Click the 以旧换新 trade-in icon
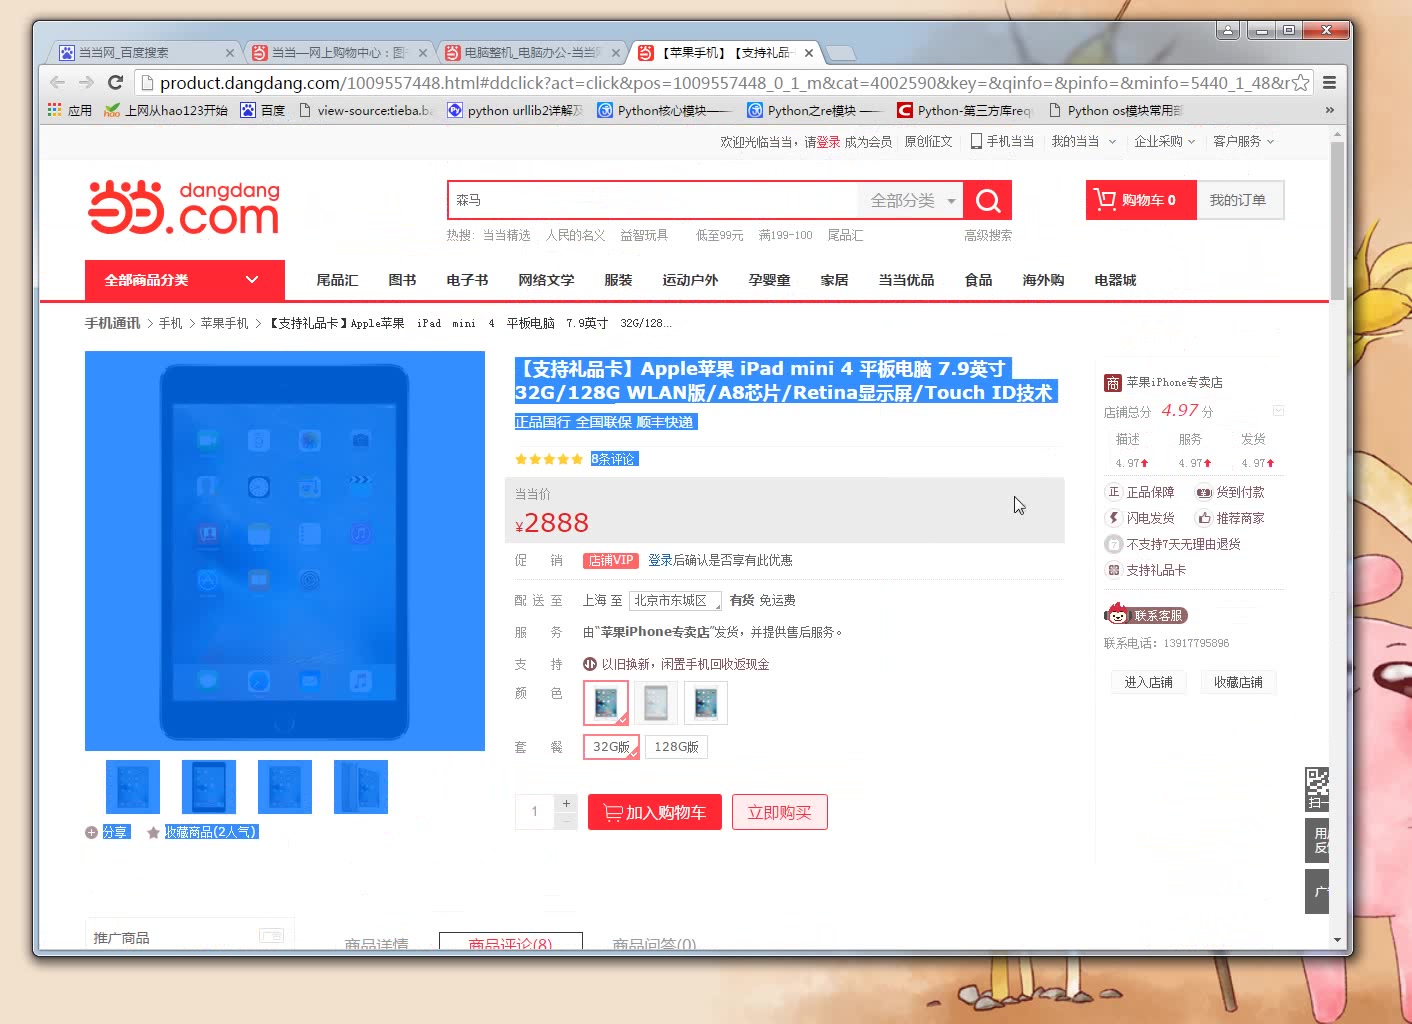 click(590, 664)
